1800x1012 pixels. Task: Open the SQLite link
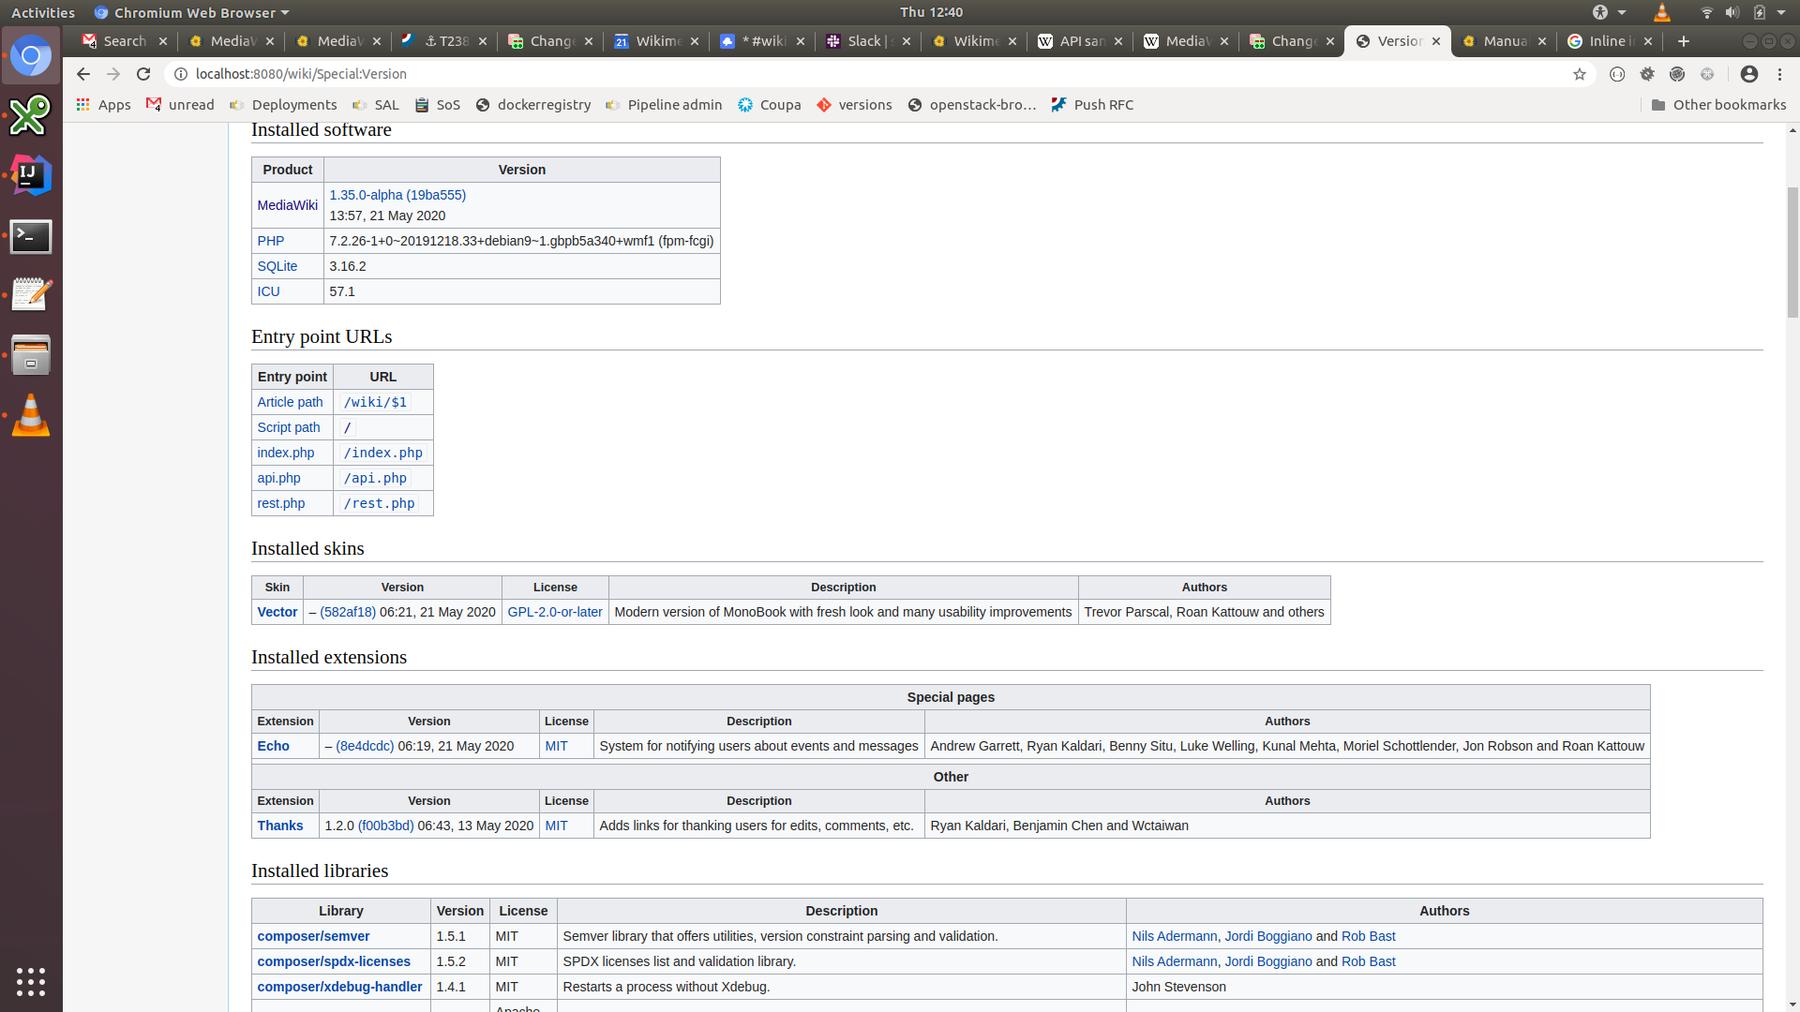(x=277, y=266)
